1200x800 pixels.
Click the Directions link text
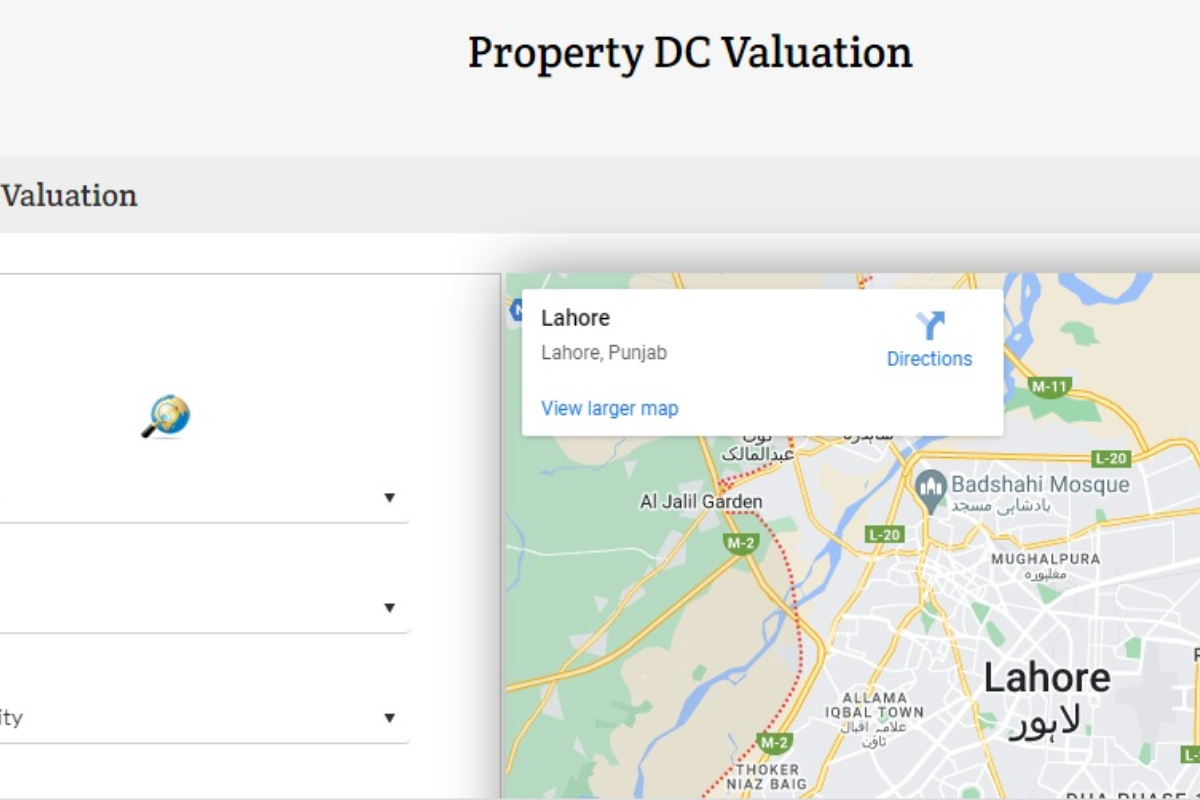point(929,359)
